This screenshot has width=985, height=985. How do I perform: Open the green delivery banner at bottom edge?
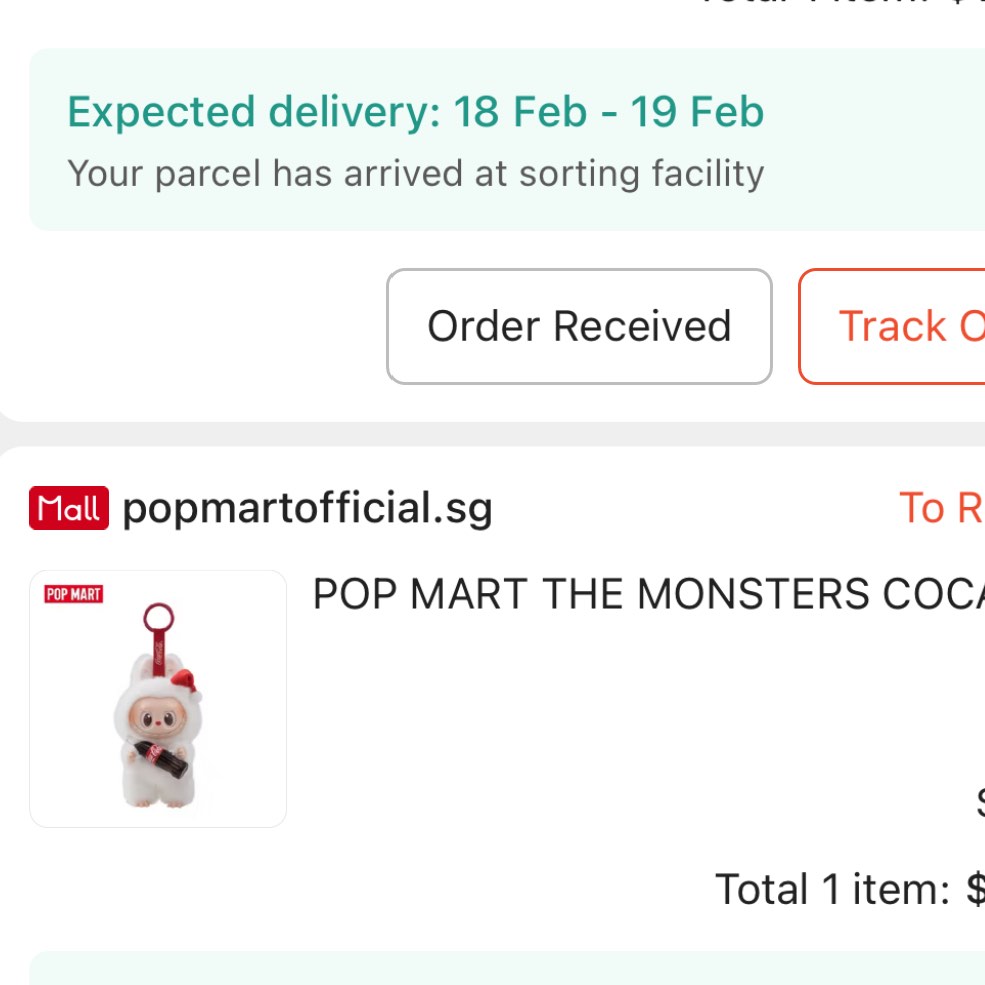pyautogui.click(x=500, y=968)
